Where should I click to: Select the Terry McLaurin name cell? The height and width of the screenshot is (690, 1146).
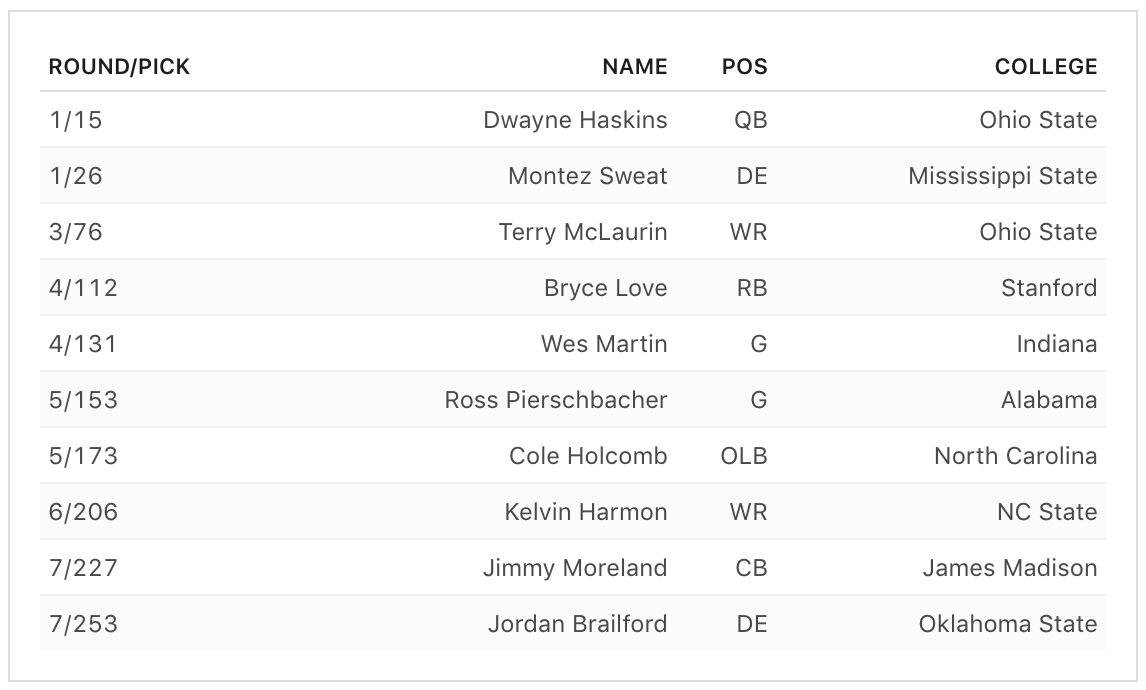click(x=583, y=232)
